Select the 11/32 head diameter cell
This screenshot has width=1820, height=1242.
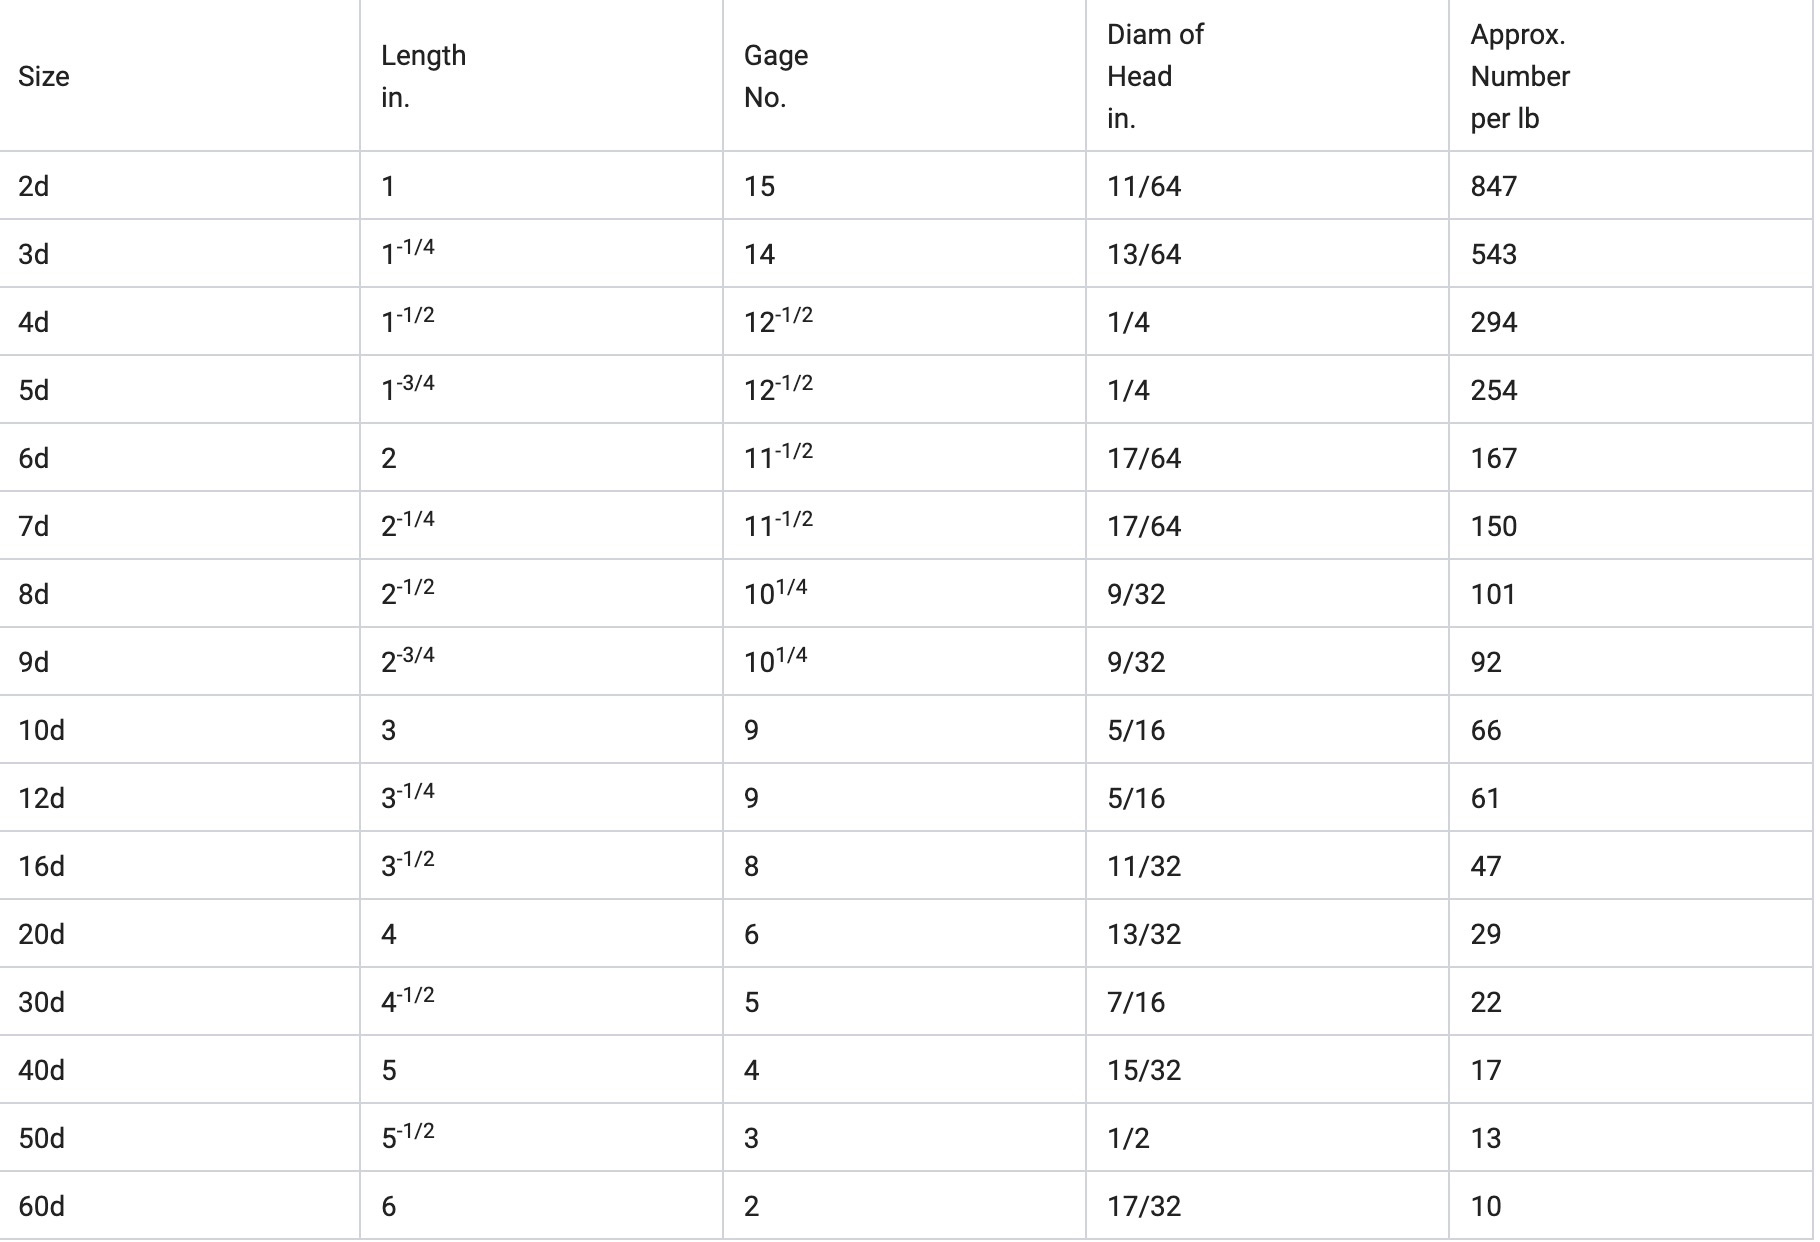coord(1143,866)
